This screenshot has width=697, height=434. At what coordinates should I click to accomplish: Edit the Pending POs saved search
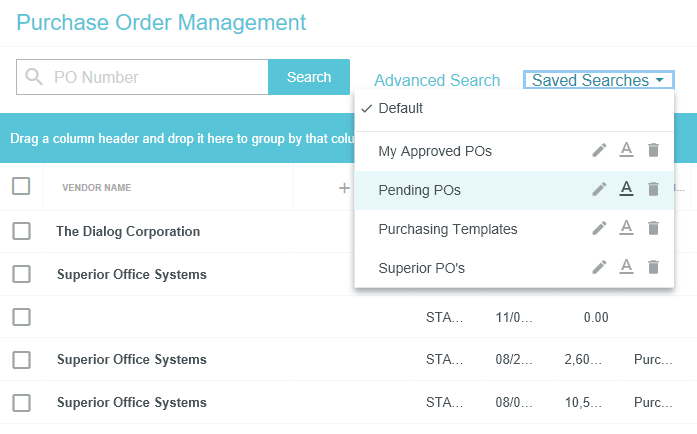pyautogui.click(x=599, y=189)
